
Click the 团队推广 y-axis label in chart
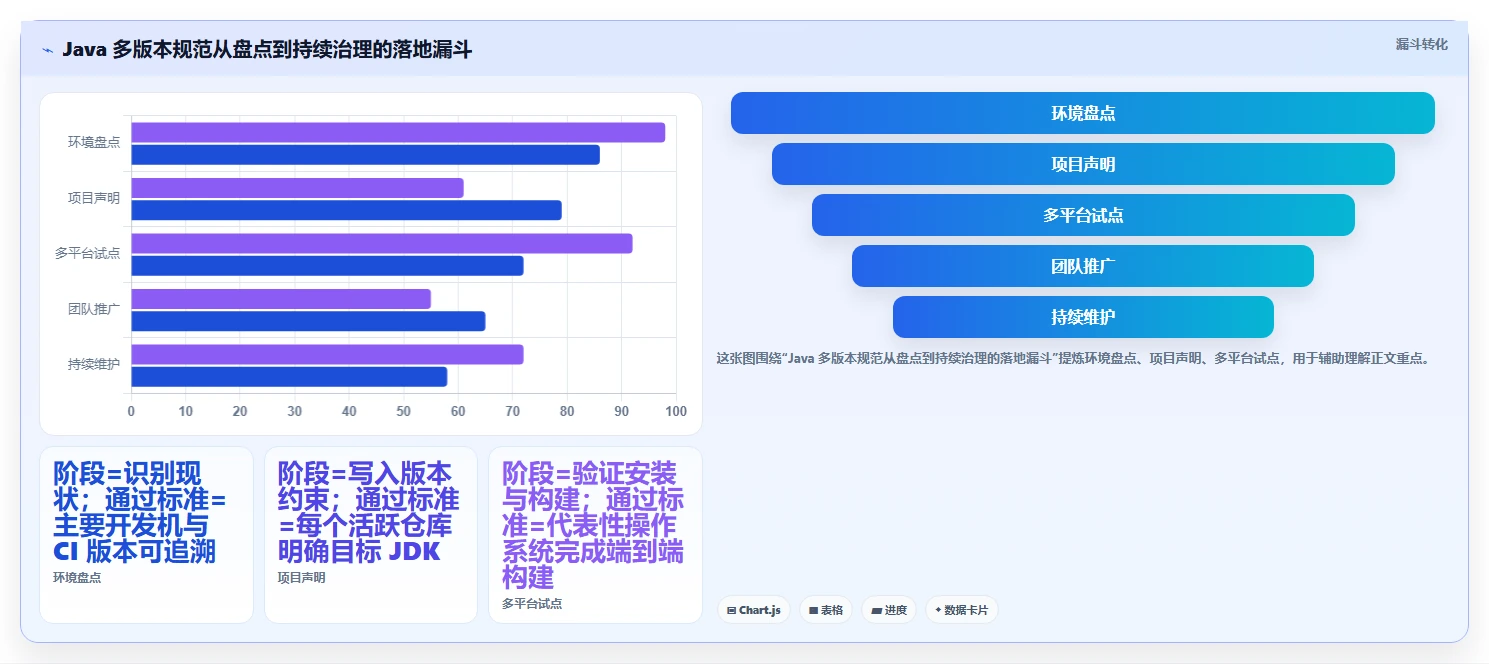click(x=94, y=309)
